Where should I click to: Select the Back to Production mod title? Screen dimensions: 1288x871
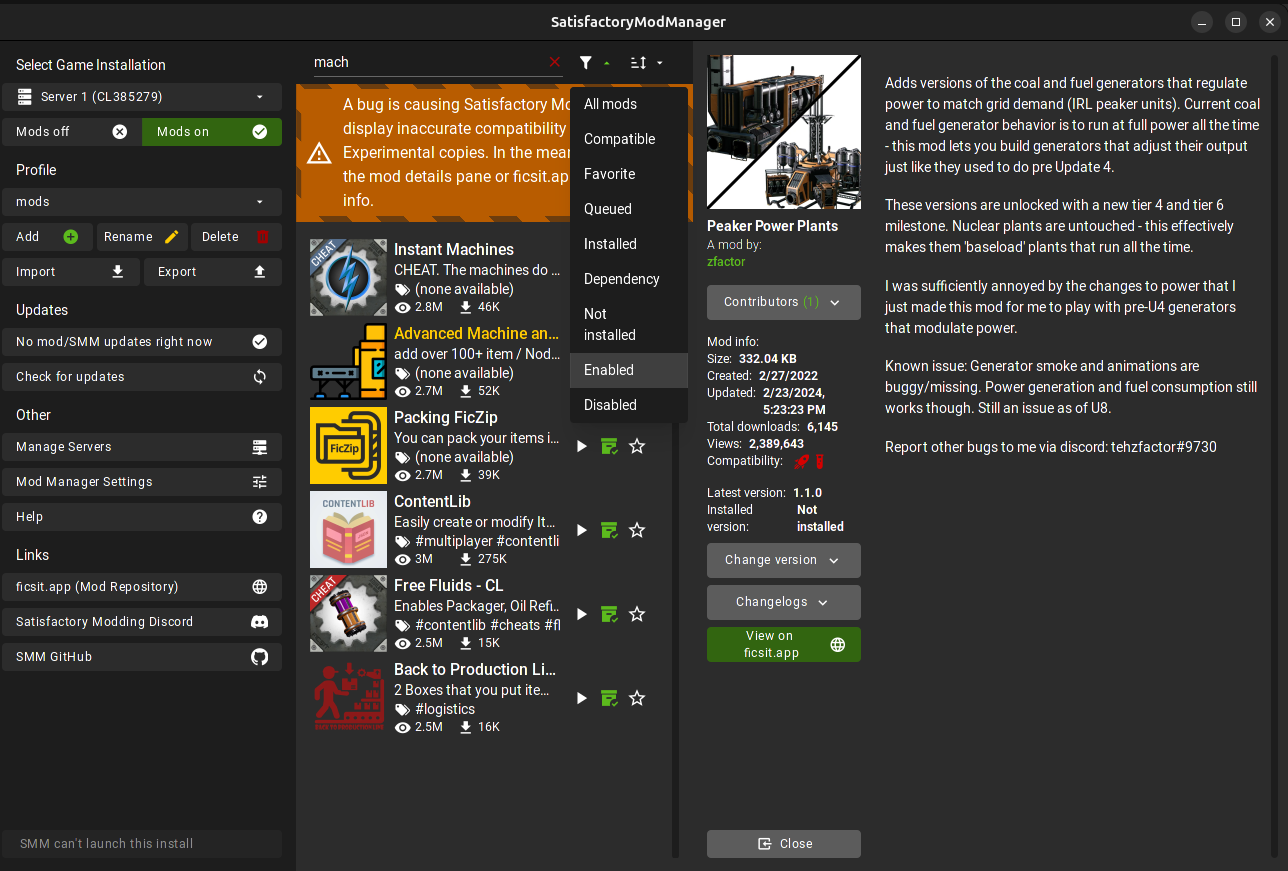pos(475,670)
